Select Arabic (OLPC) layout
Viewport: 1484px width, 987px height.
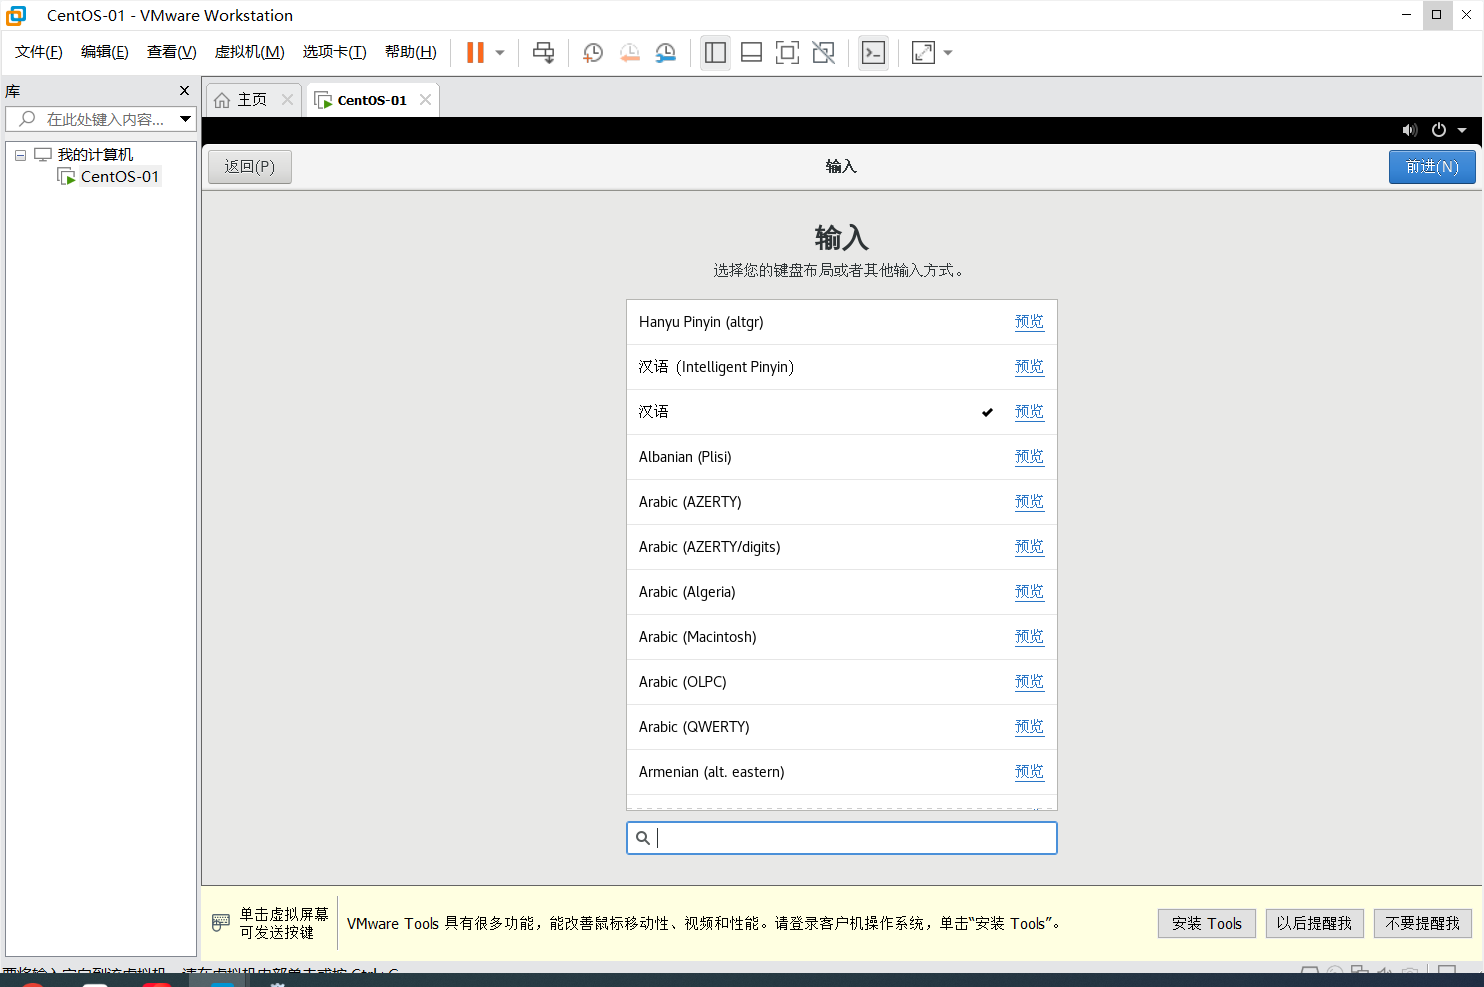841,682
